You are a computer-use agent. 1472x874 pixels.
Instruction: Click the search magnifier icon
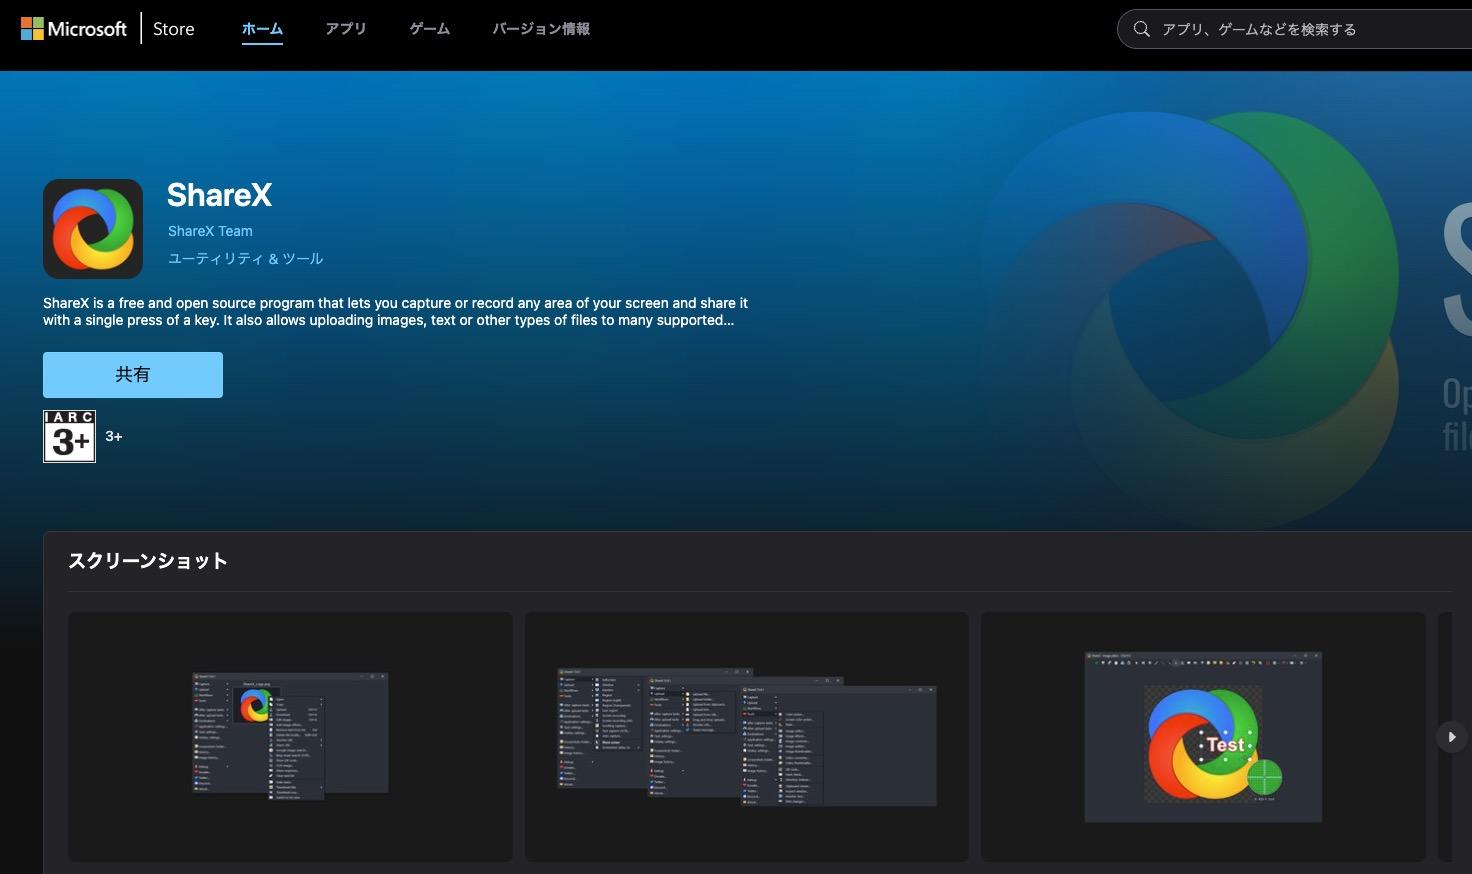(1141, 29)
